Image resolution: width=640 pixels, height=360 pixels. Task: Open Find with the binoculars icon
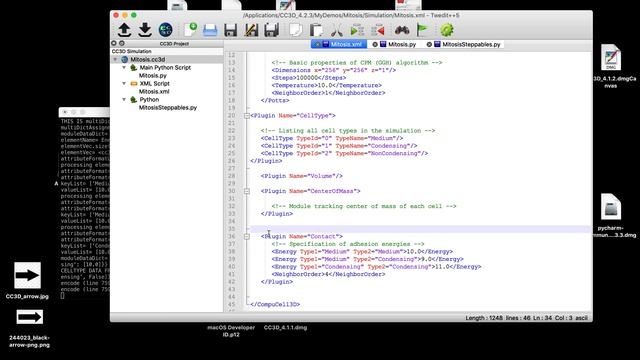click(402, 30)
